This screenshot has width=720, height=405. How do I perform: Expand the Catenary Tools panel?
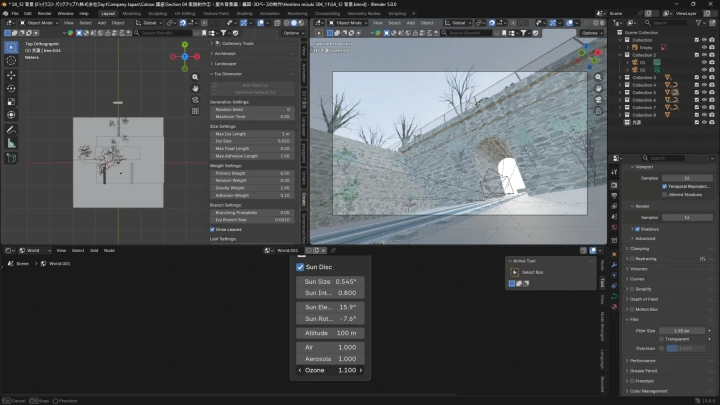tap(212, 43)
